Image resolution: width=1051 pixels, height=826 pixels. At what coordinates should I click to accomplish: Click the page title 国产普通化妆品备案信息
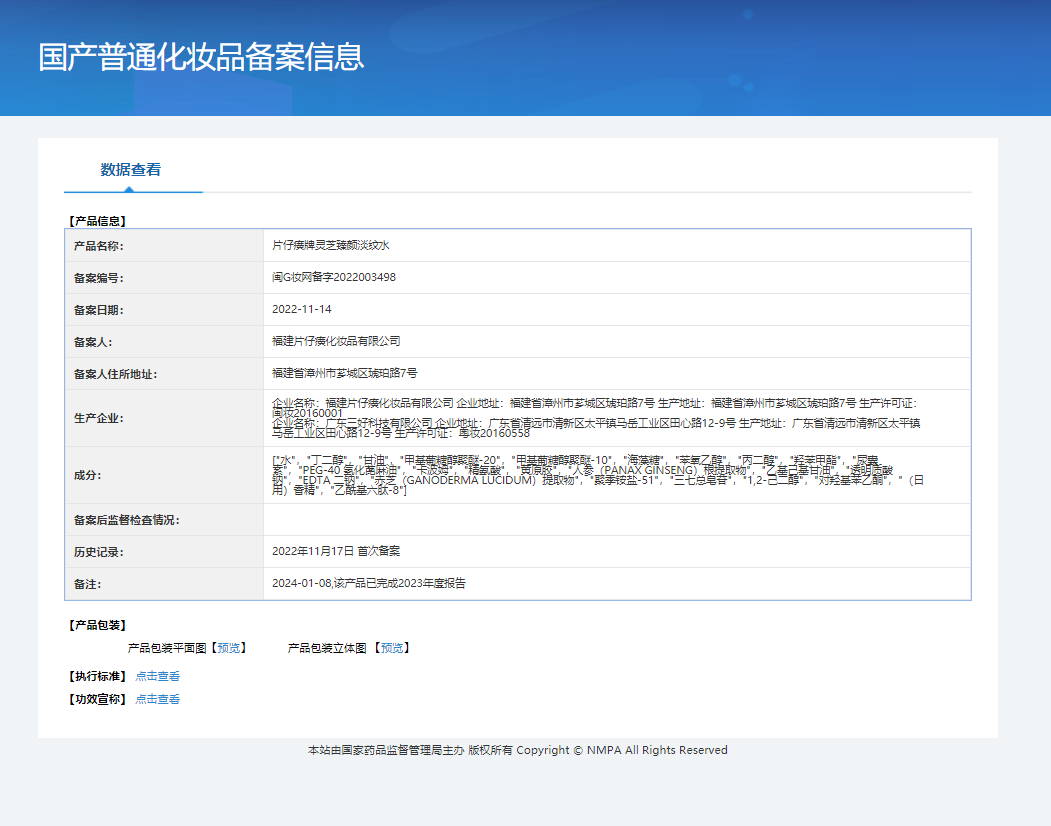point(201,57)
